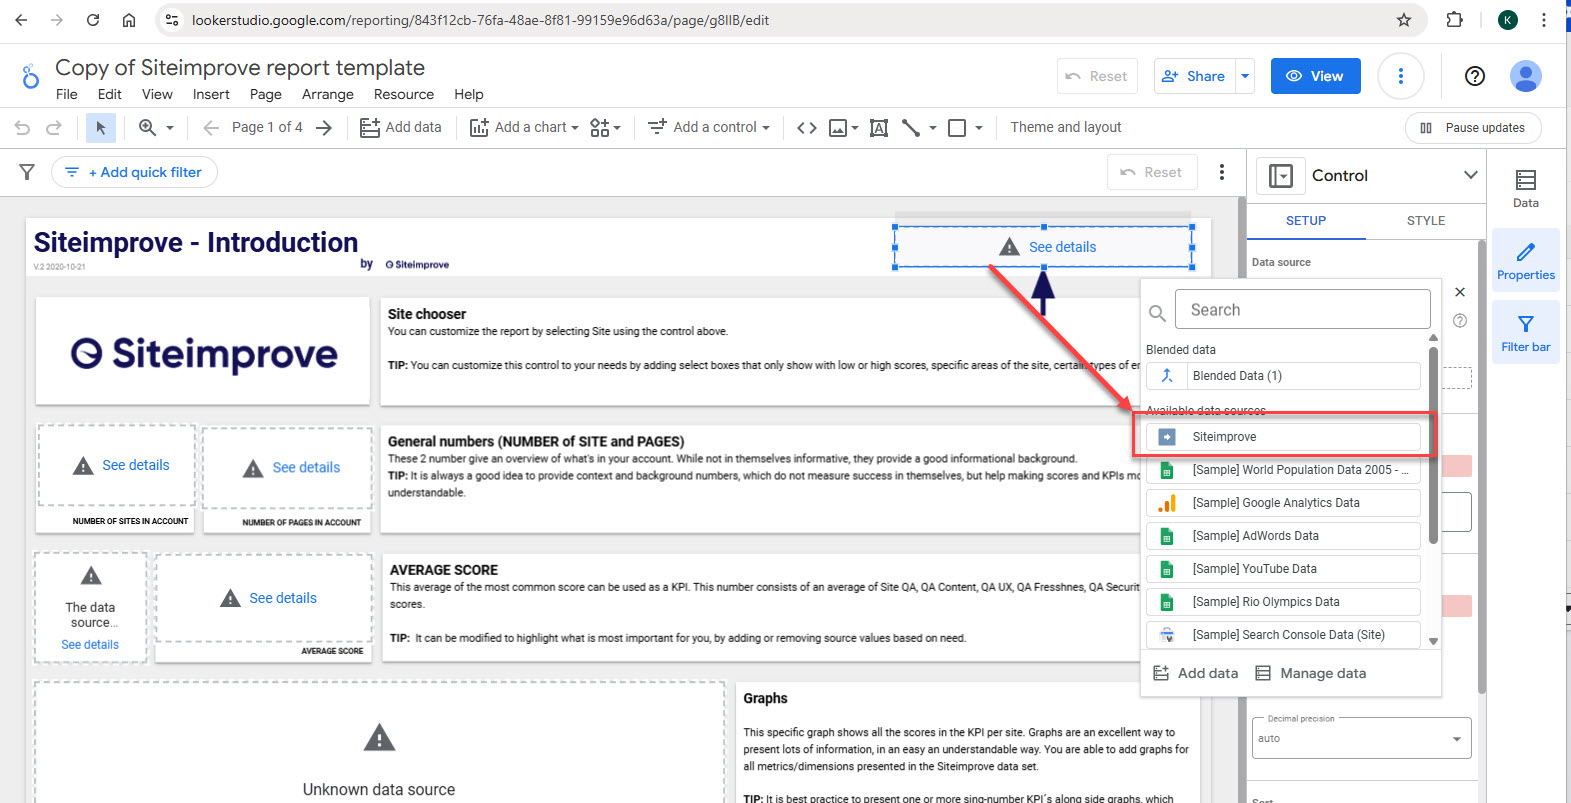Select the line drawing tool
This screenshot has height=803, width=1571.
pyautogui.click(x=910, y=128)
